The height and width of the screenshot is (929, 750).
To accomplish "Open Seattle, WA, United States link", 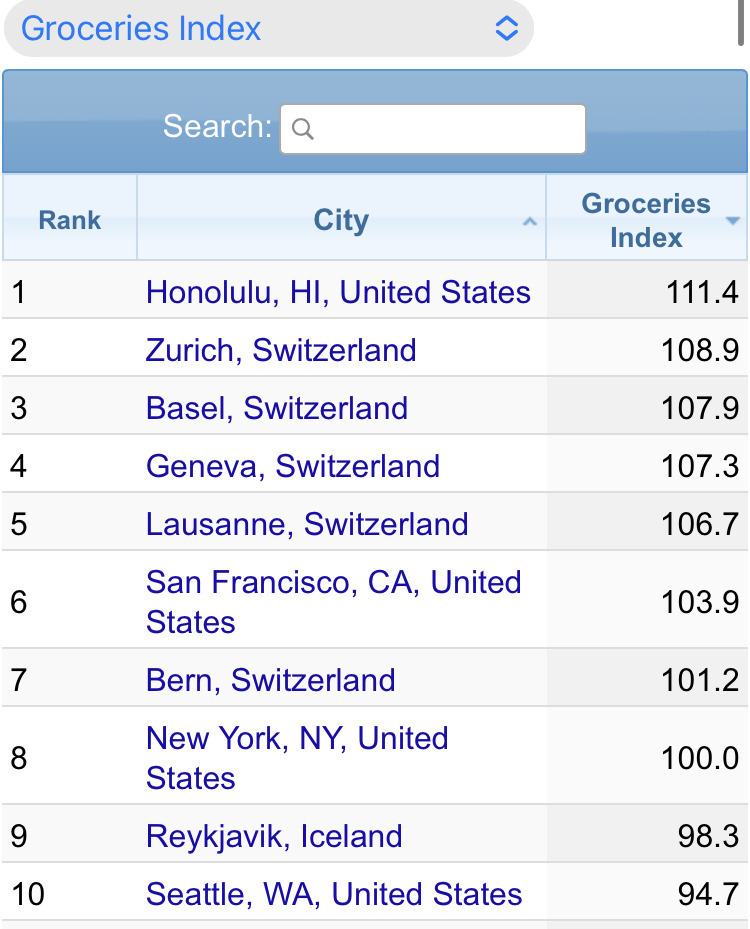I will click(334, 894).
